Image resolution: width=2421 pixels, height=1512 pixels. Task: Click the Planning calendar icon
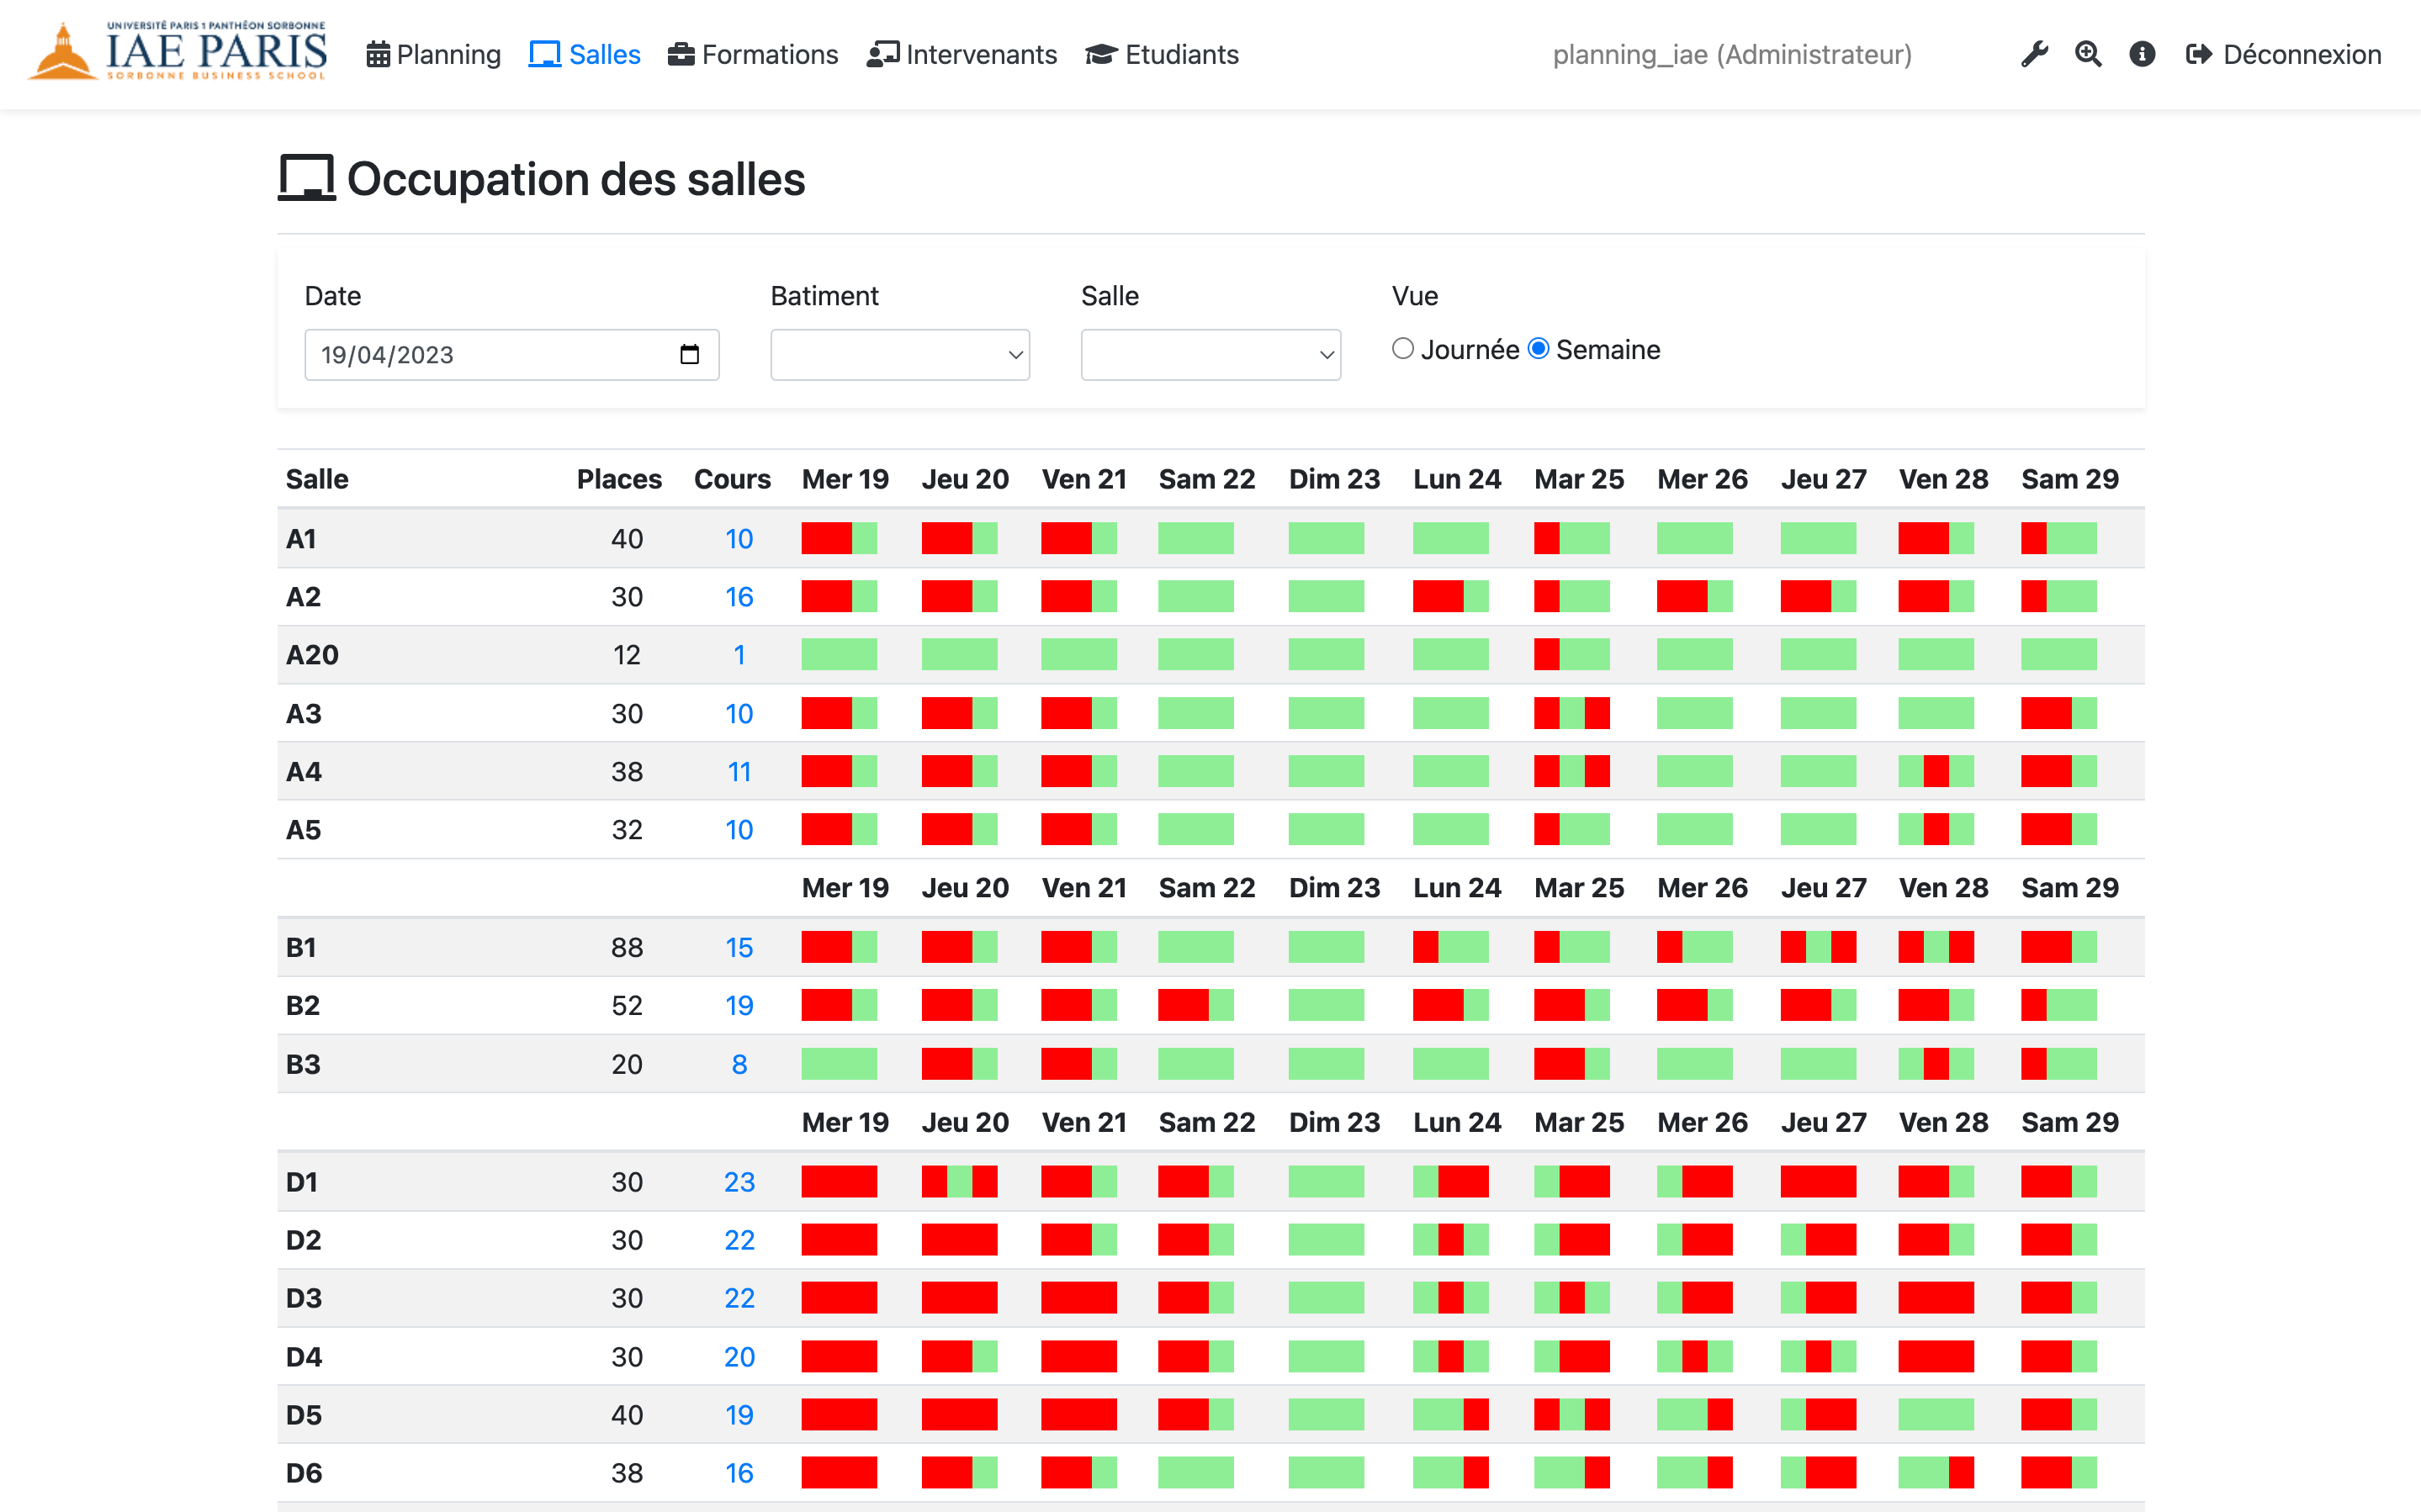pos(378,55)
